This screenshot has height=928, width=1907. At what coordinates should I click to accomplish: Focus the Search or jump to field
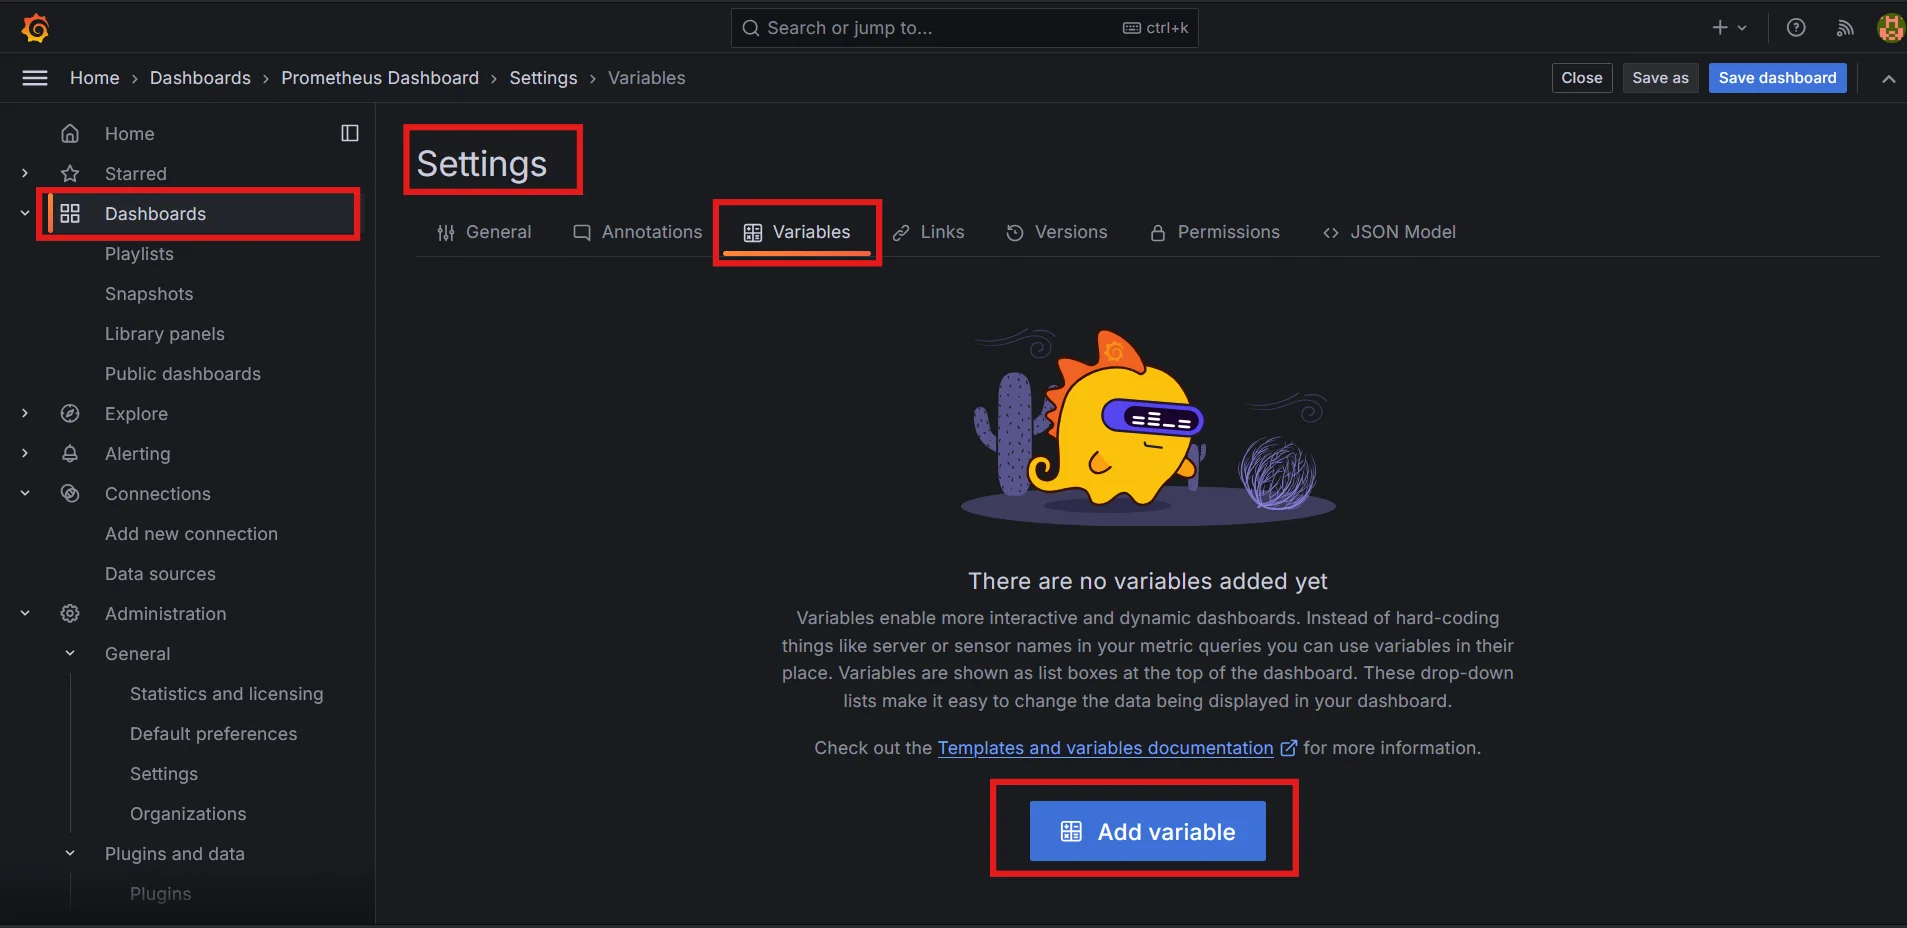pos(965,28)
